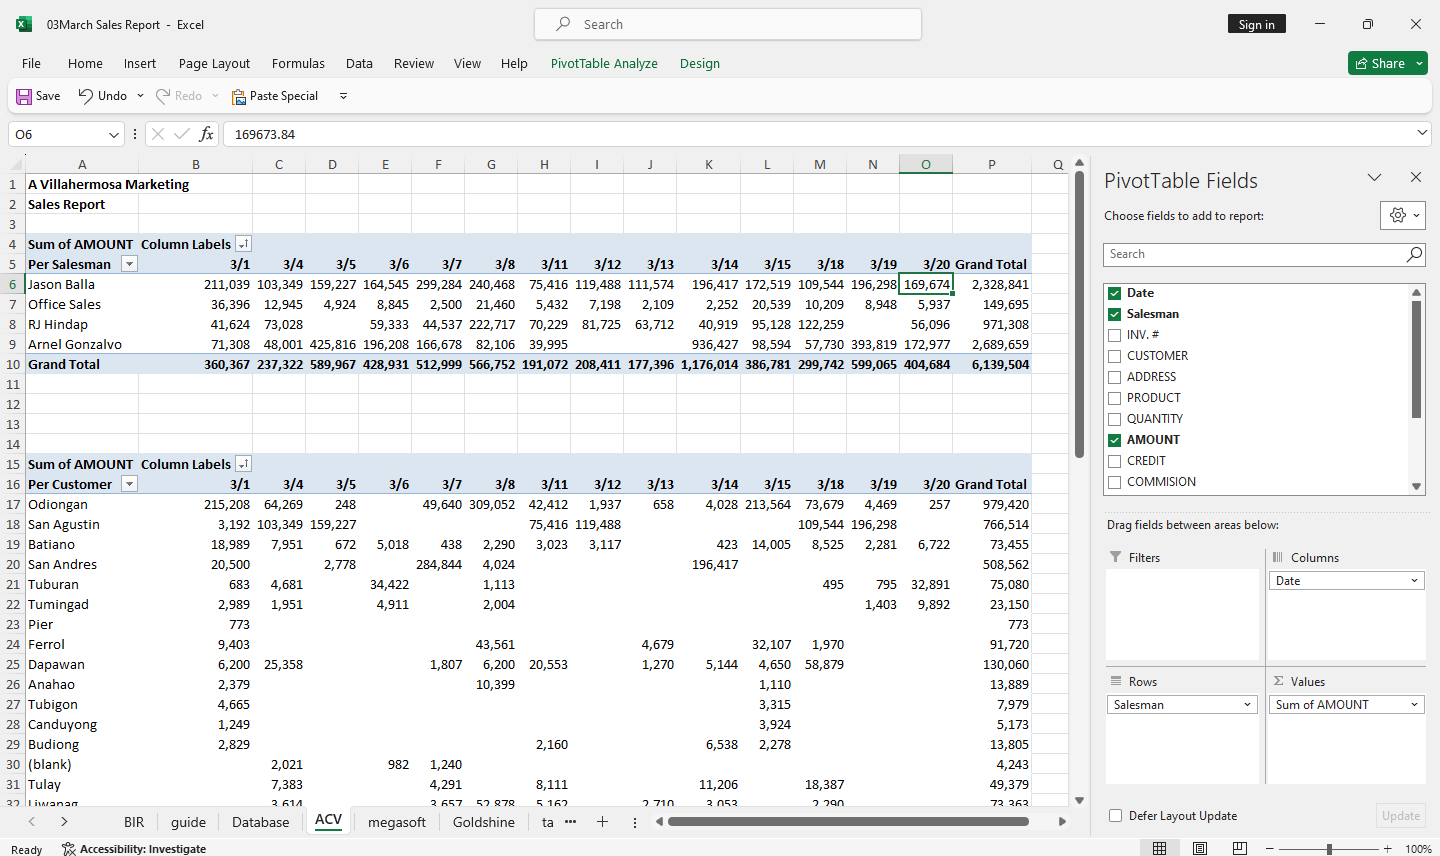Click the Sign in button
This screenshot has width=1440, height=856.
(1256, 24)
